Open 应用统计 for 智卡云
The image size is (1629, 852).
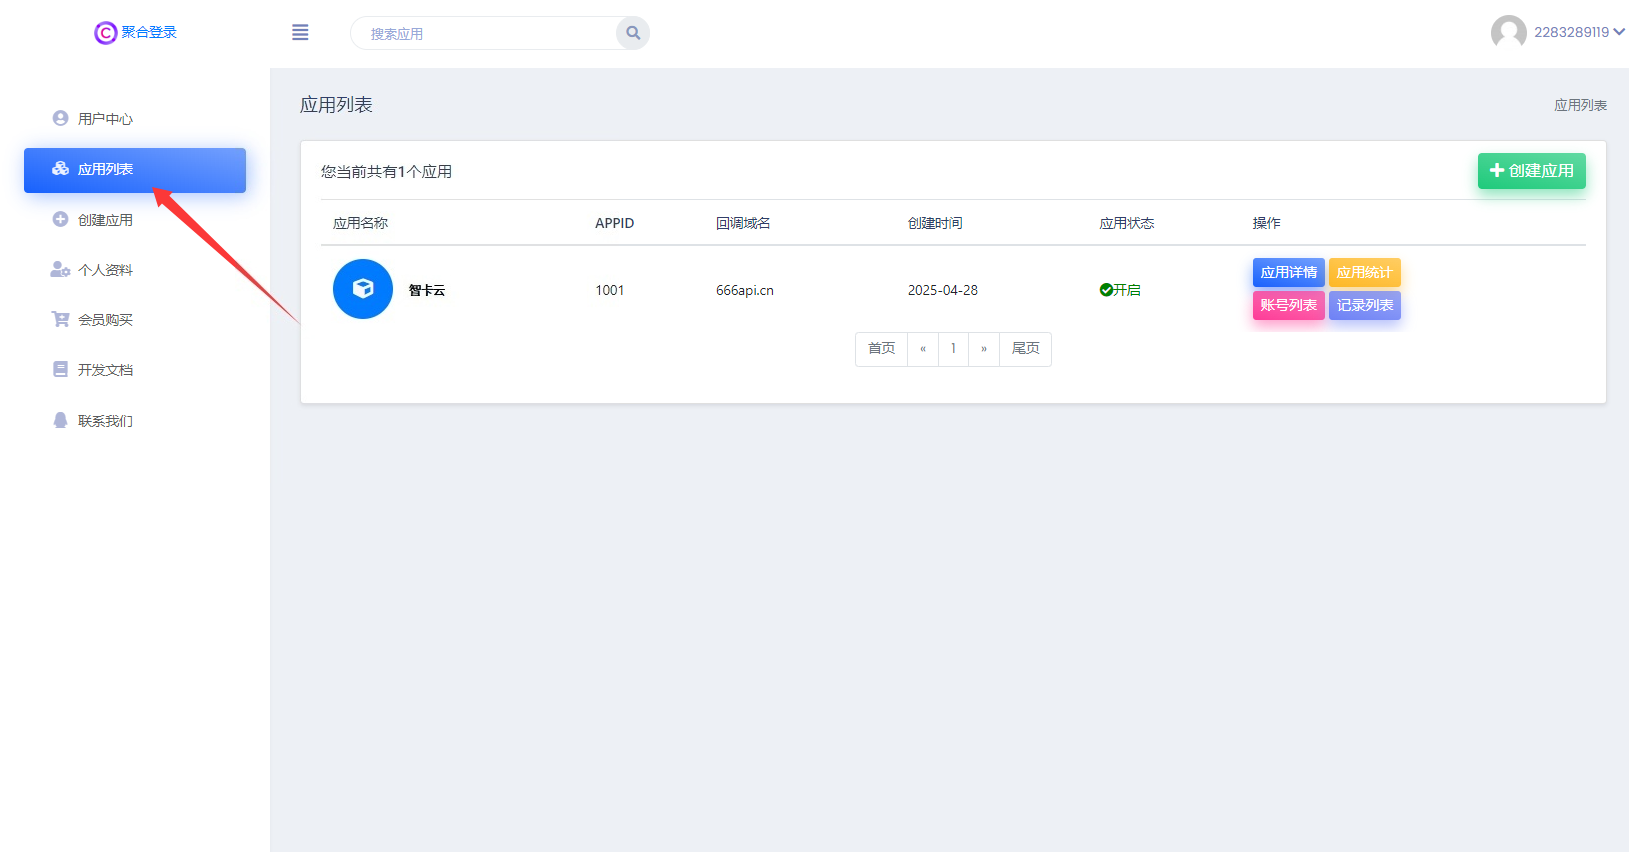pyautogui.click(x=1364, y=272)
